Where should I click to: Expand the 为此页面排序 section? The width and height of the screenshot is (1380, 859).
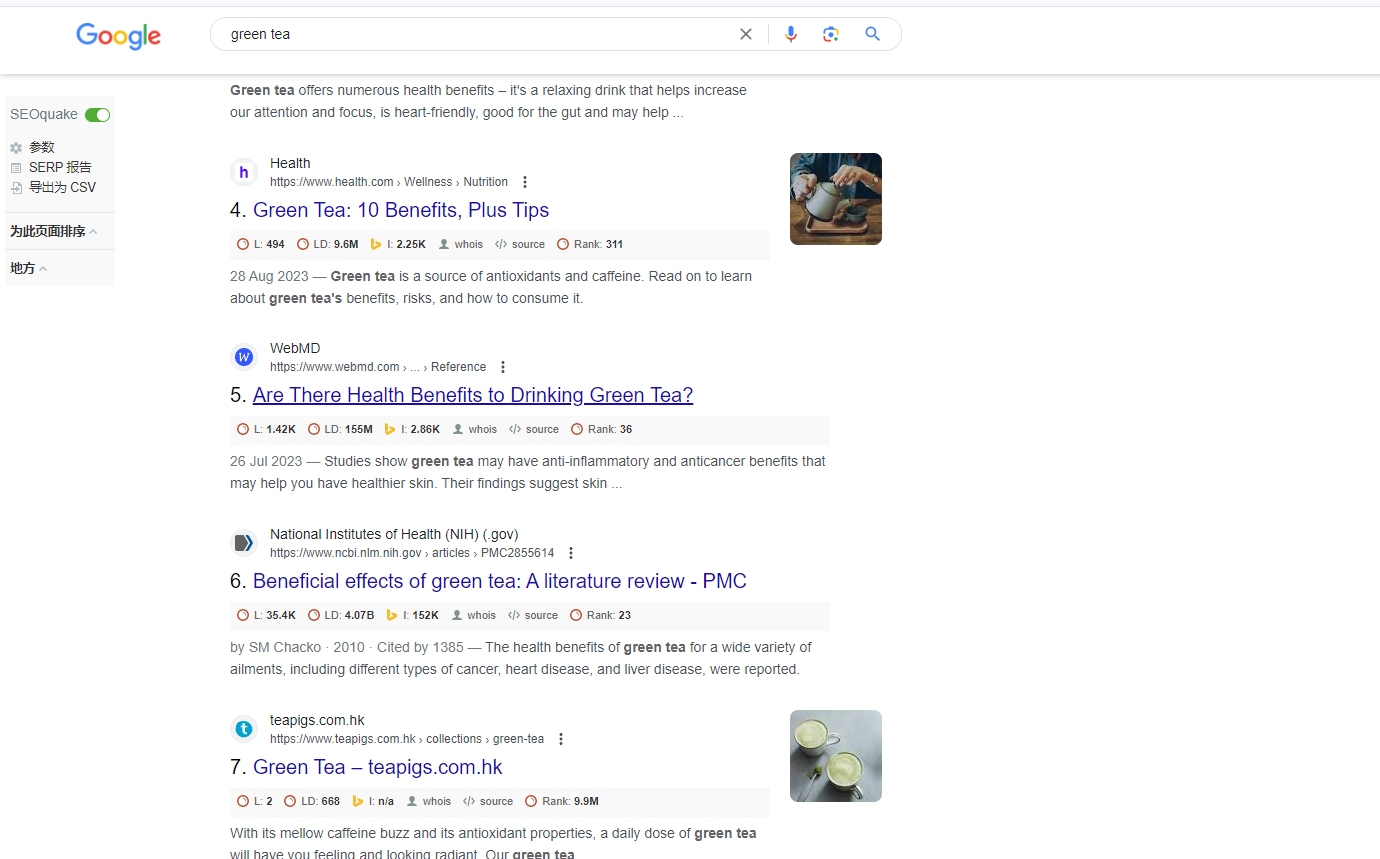tap(54, 232)
